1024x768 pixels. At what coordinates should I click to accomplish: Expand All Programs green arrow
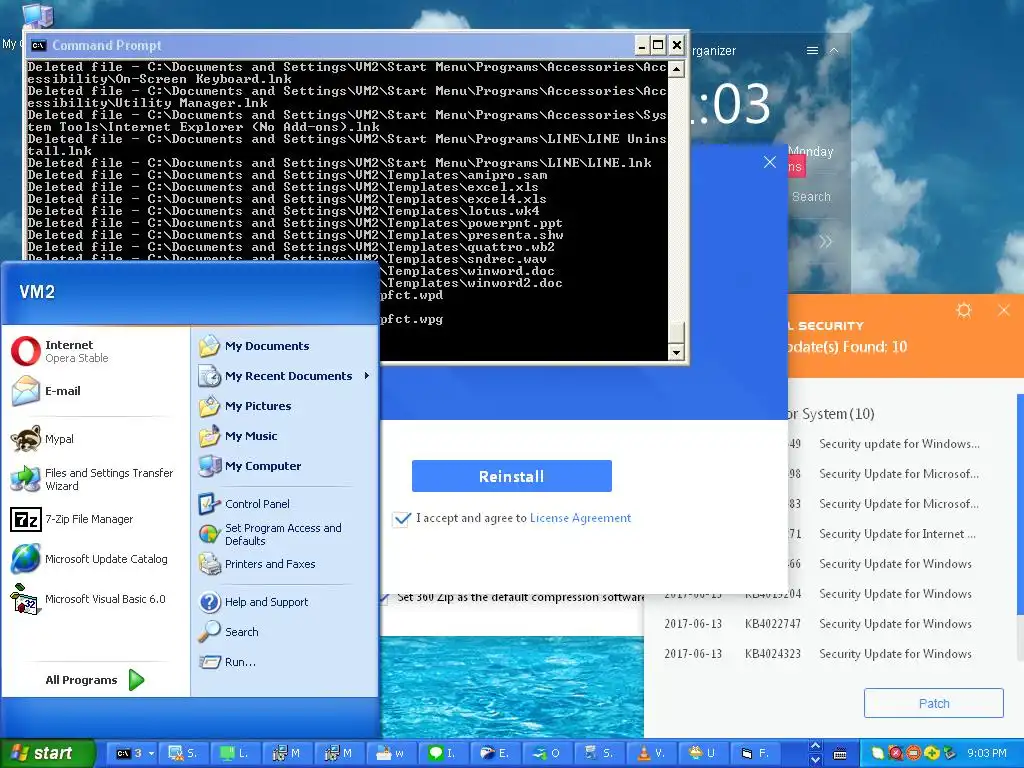136,680
